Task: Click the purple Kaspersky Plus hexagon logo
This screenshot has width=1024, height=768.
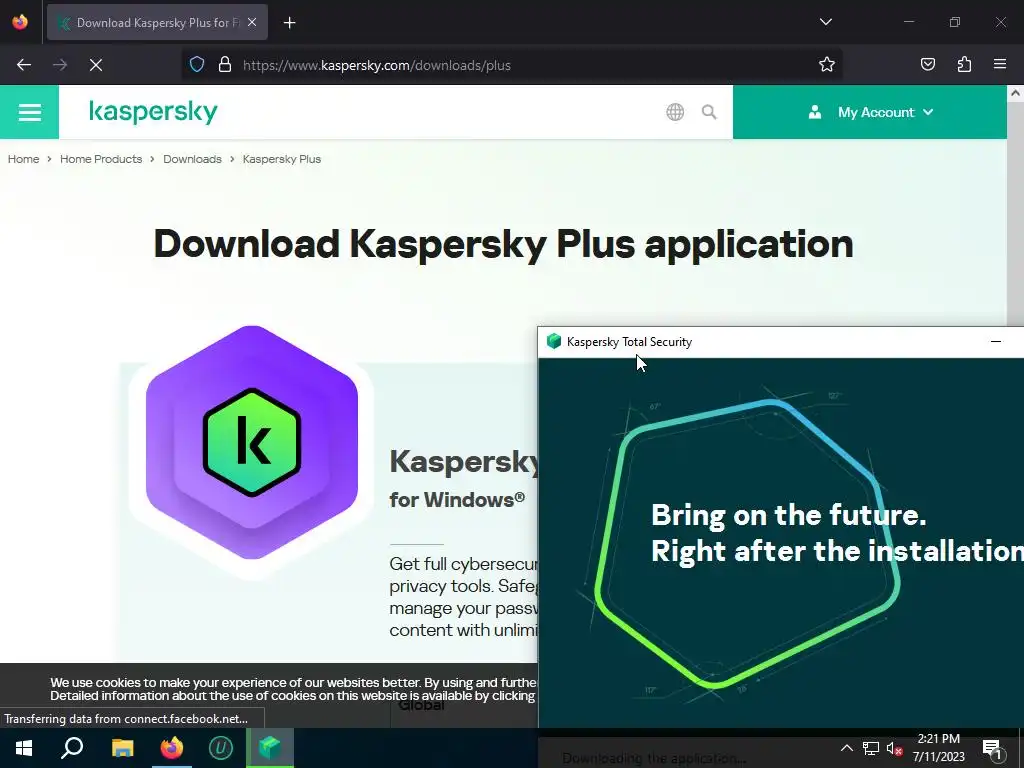Action: pos(252,442)
